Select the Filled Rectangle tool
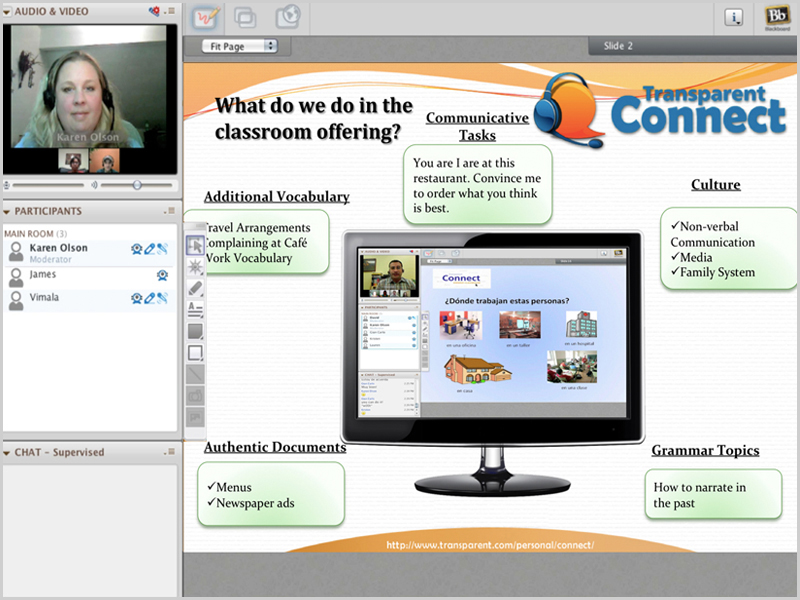The image size is (800, 600). (195, 331)
